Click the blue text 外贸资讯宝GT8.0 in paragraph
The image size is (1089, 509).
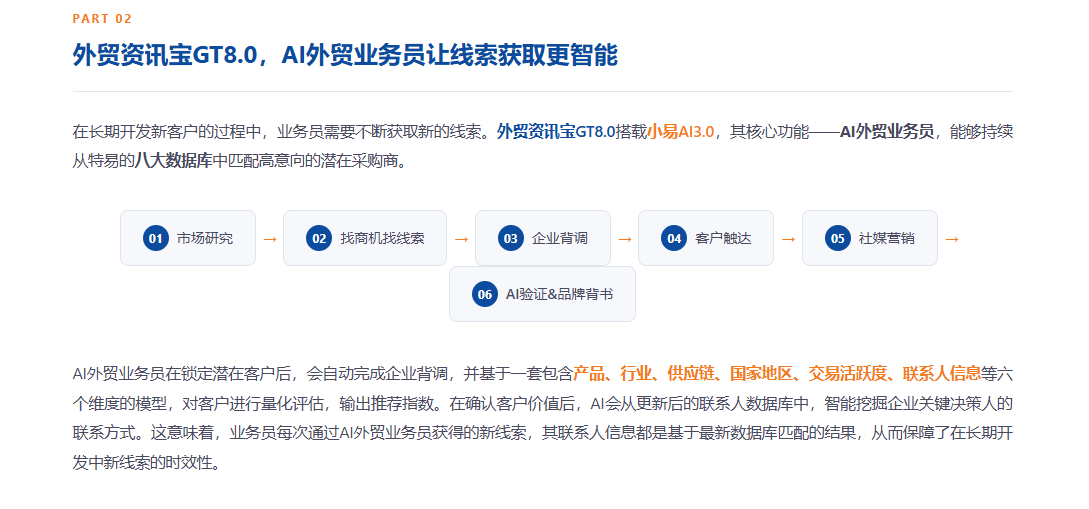[556, 131]
